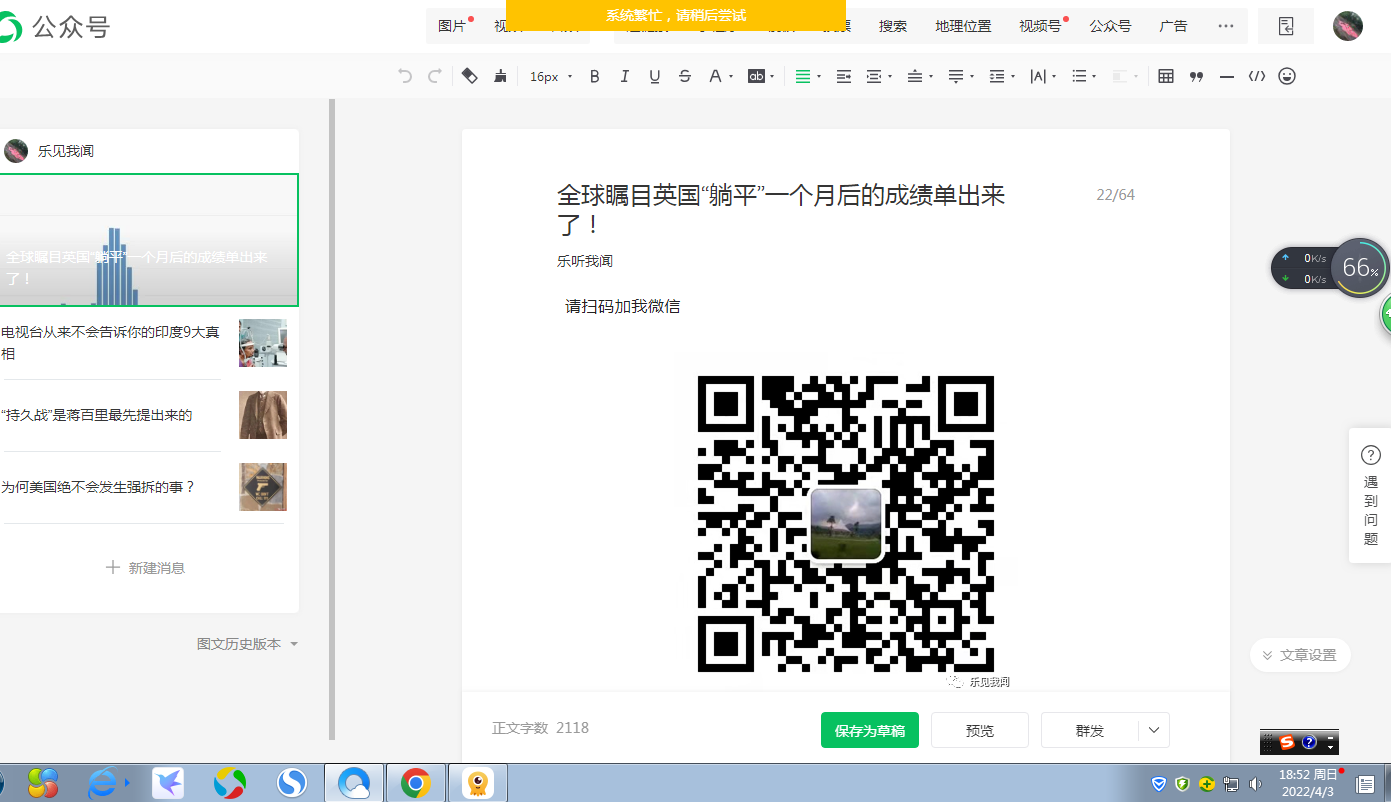Activate the format painter brush
Screen dimensions: 1391x802
point(500,76)
